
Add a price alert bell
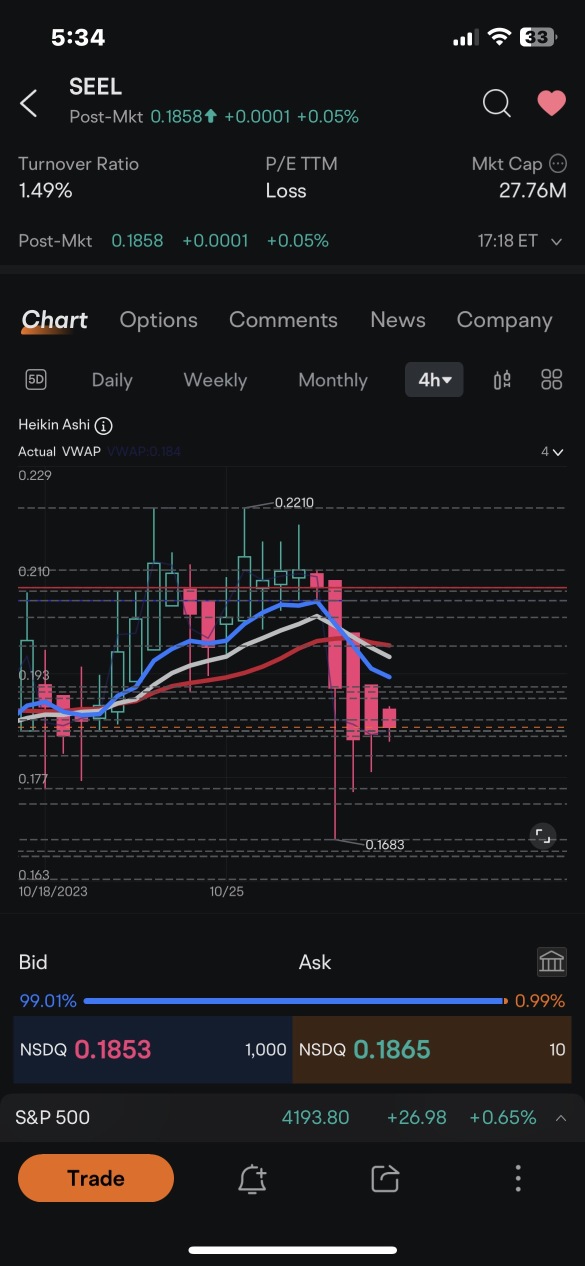252,1179
